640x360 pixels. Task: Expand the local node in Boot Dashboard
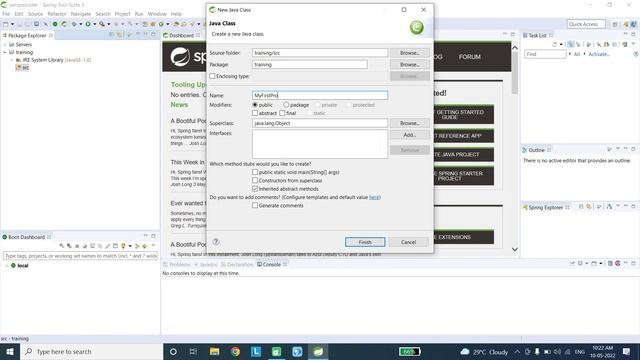pyautogui.click(x=7, y=266)
